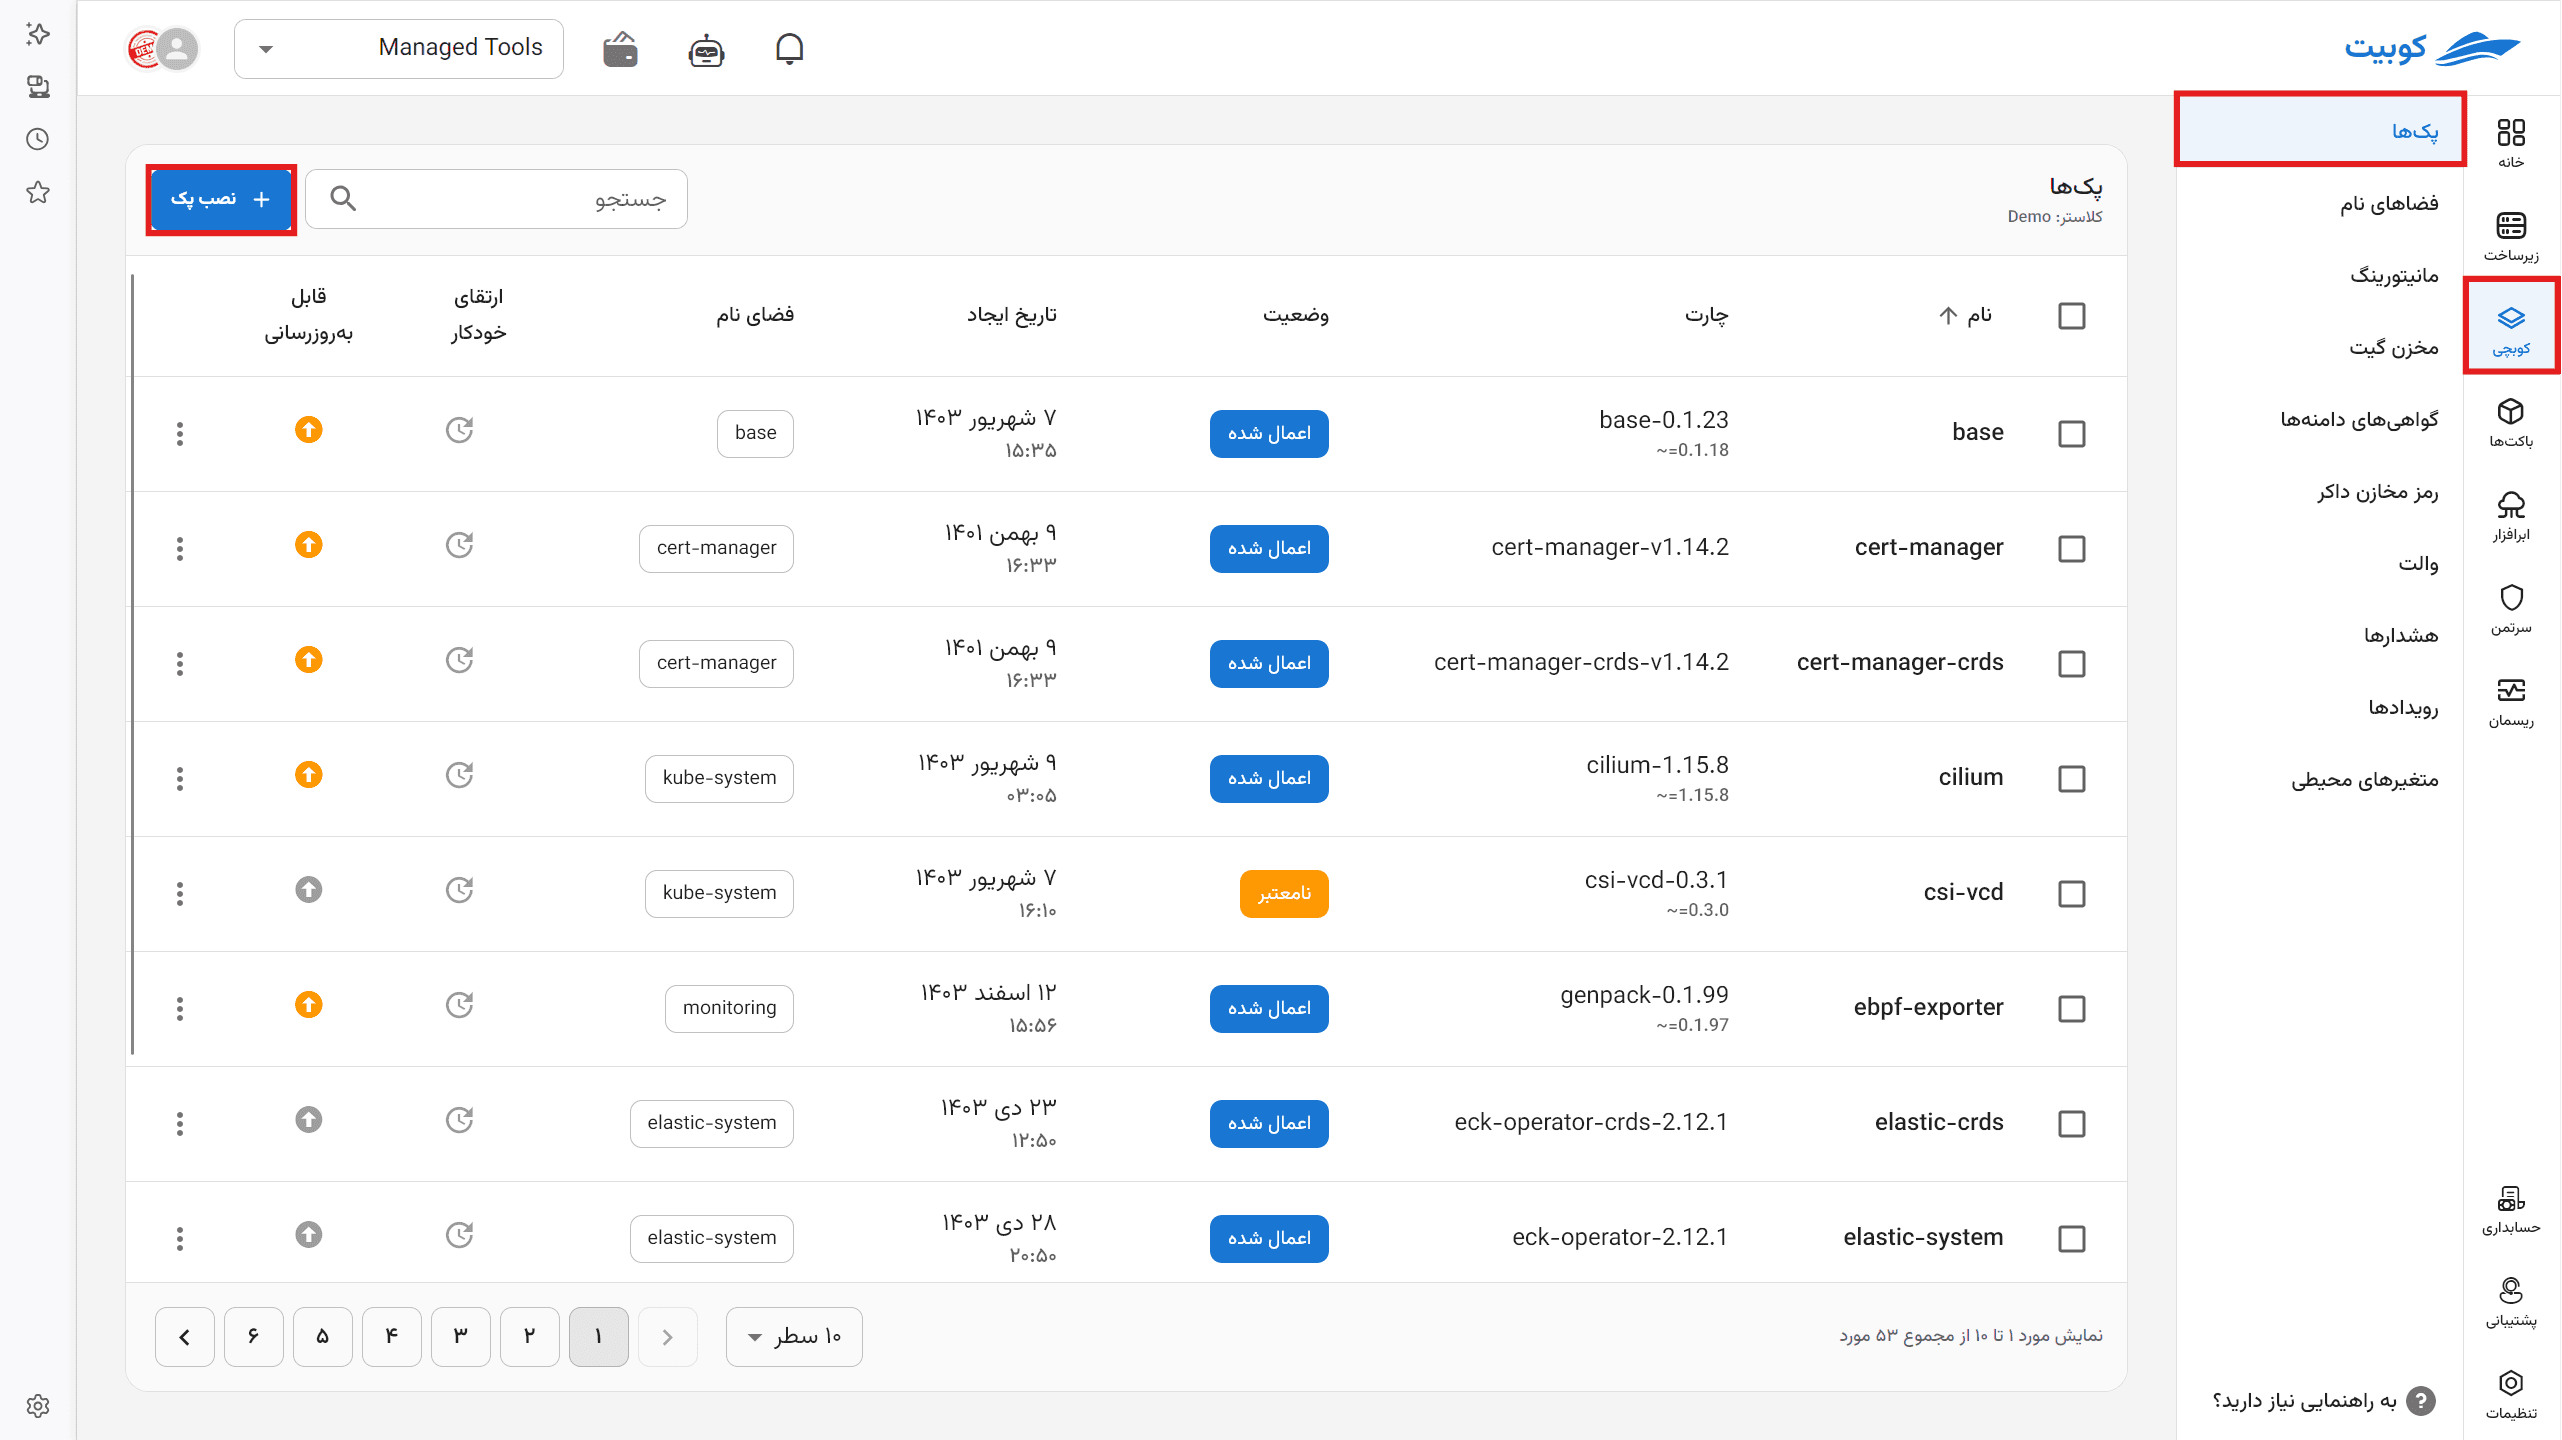
Task: Open the Buckets (باکت‌ها) cube sidebar icon
Action: [2511, 422]
